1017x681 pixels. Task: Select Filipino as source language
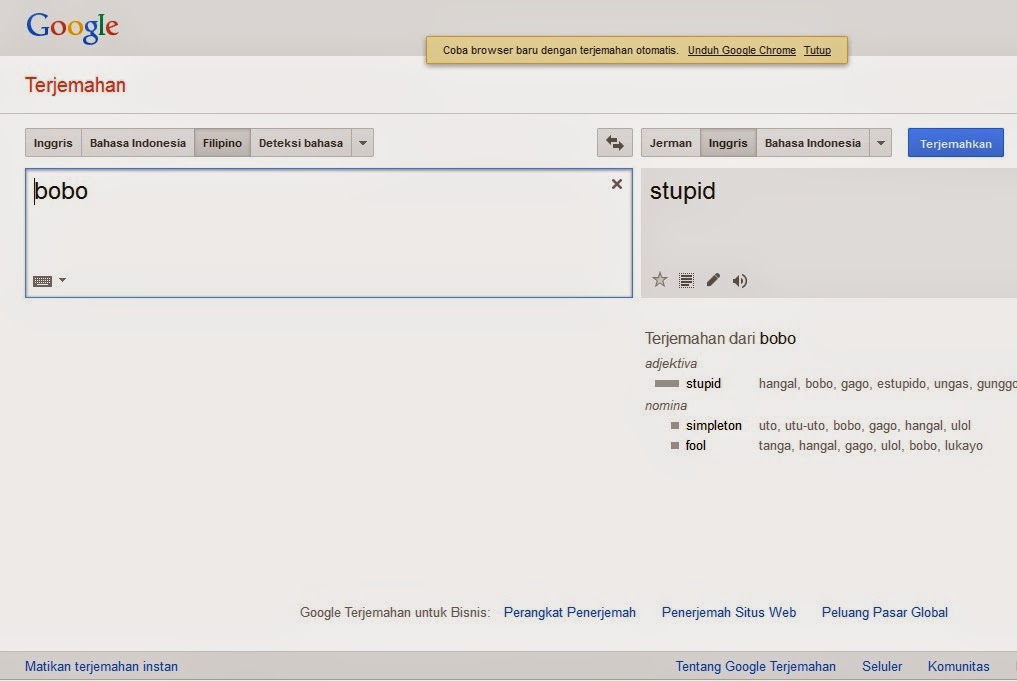(222, 143)
